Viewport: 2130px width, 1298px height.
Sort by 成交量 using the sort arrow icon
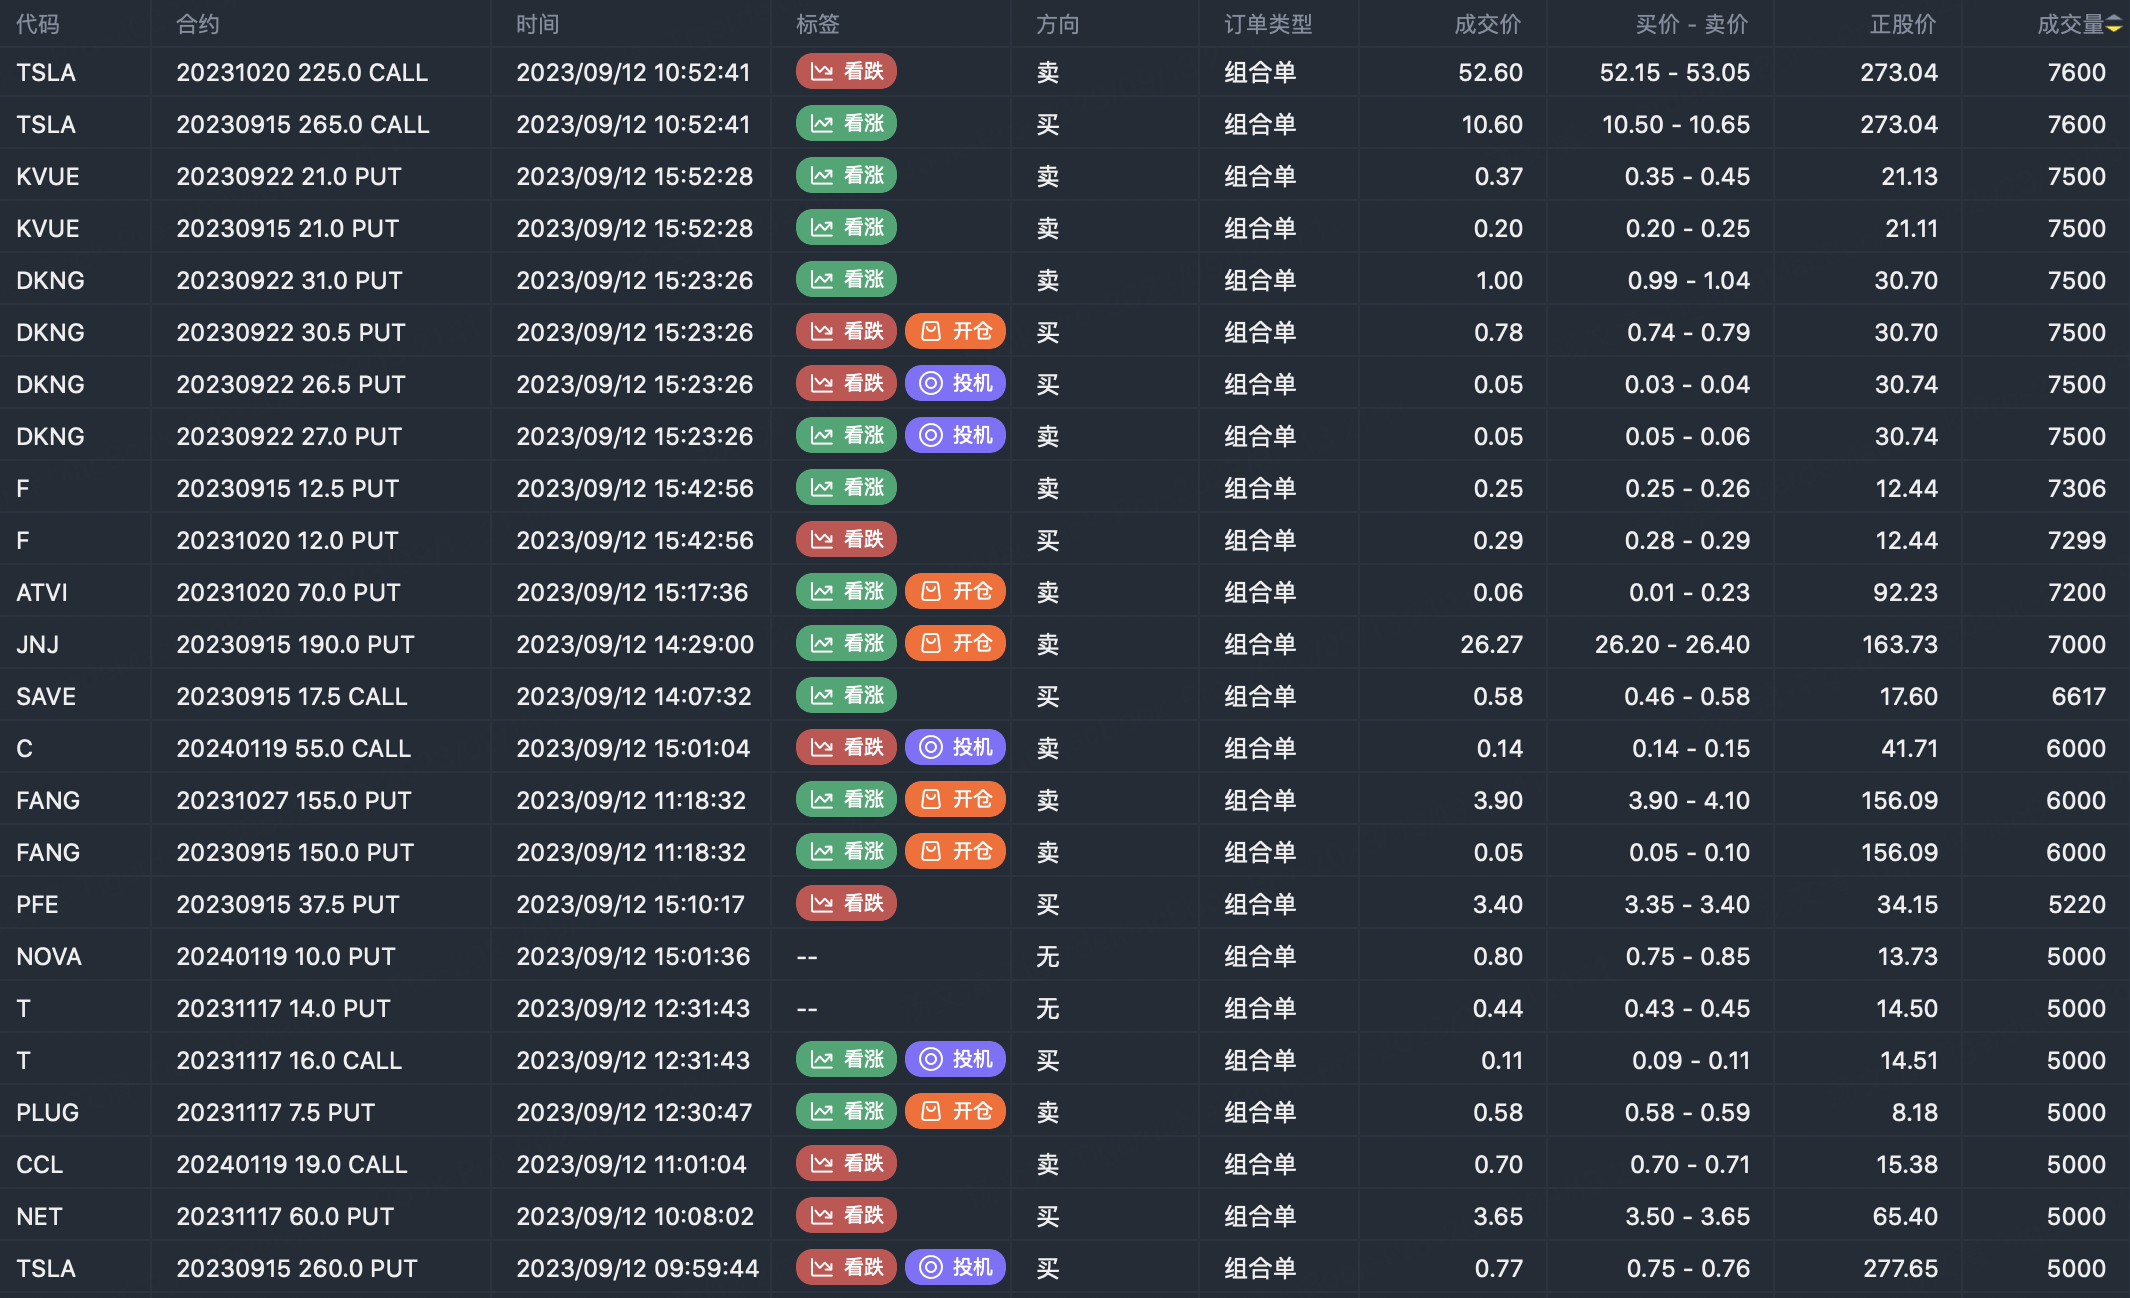tap(2113, 25)
